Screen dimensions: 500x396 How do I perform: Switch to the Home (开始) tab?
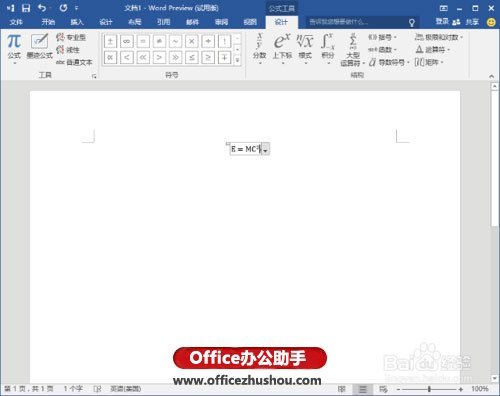(x=48, y=22)
